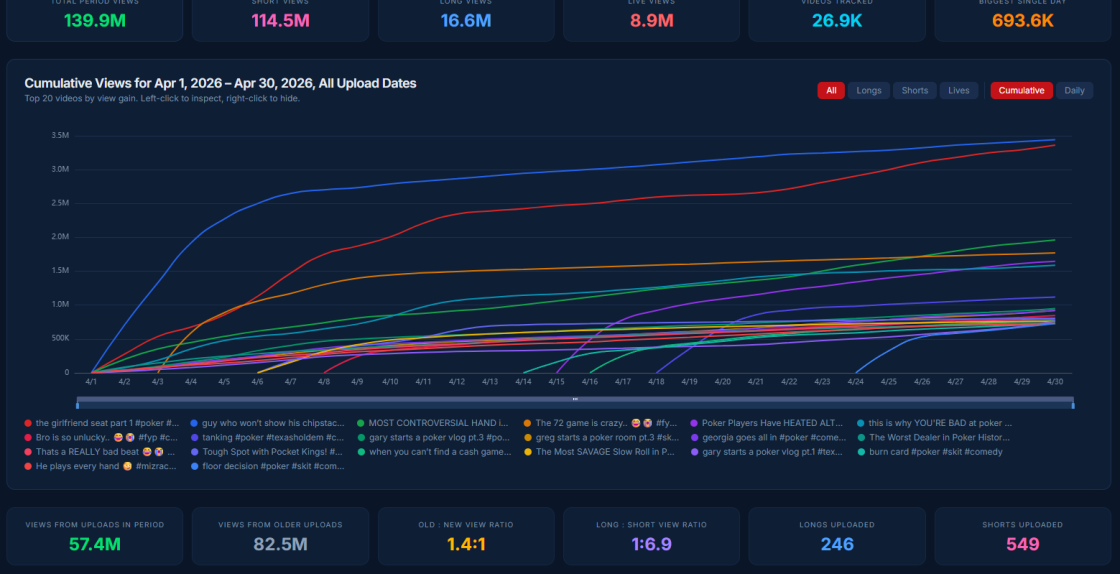Filter chart to Longs only
1120x574 pixels.
pyautogui.click(x=869, y=91)
